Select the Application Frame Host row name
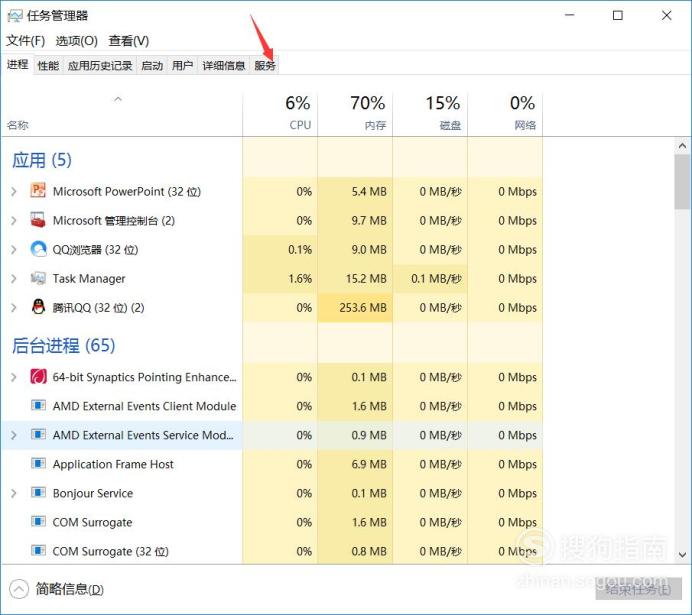 pyautogui.click(x=113, y=464)
